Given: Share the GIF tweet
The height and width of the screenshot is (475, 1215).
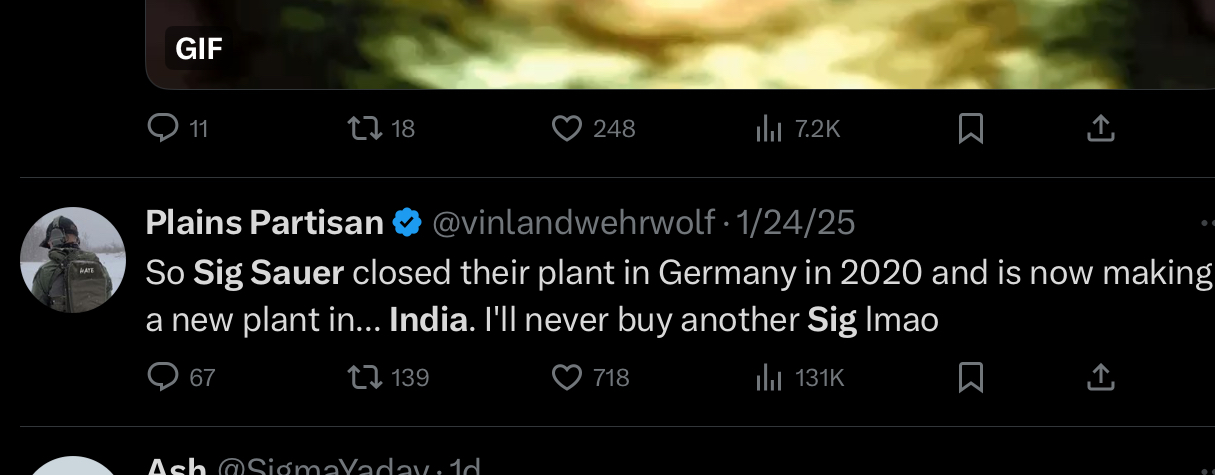Looking at the screenshot, I should (x=1100, y=128).
